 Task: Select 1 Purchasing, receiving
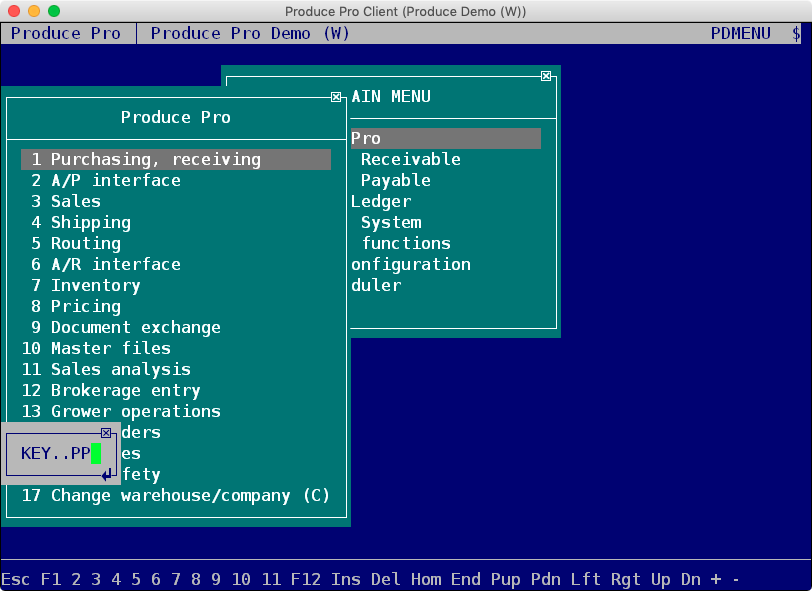click(176, 160)
